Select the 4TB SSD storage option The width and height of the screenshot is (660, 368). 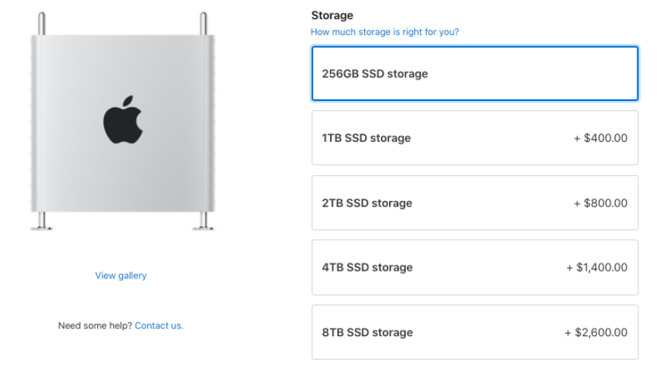point(475,267)
